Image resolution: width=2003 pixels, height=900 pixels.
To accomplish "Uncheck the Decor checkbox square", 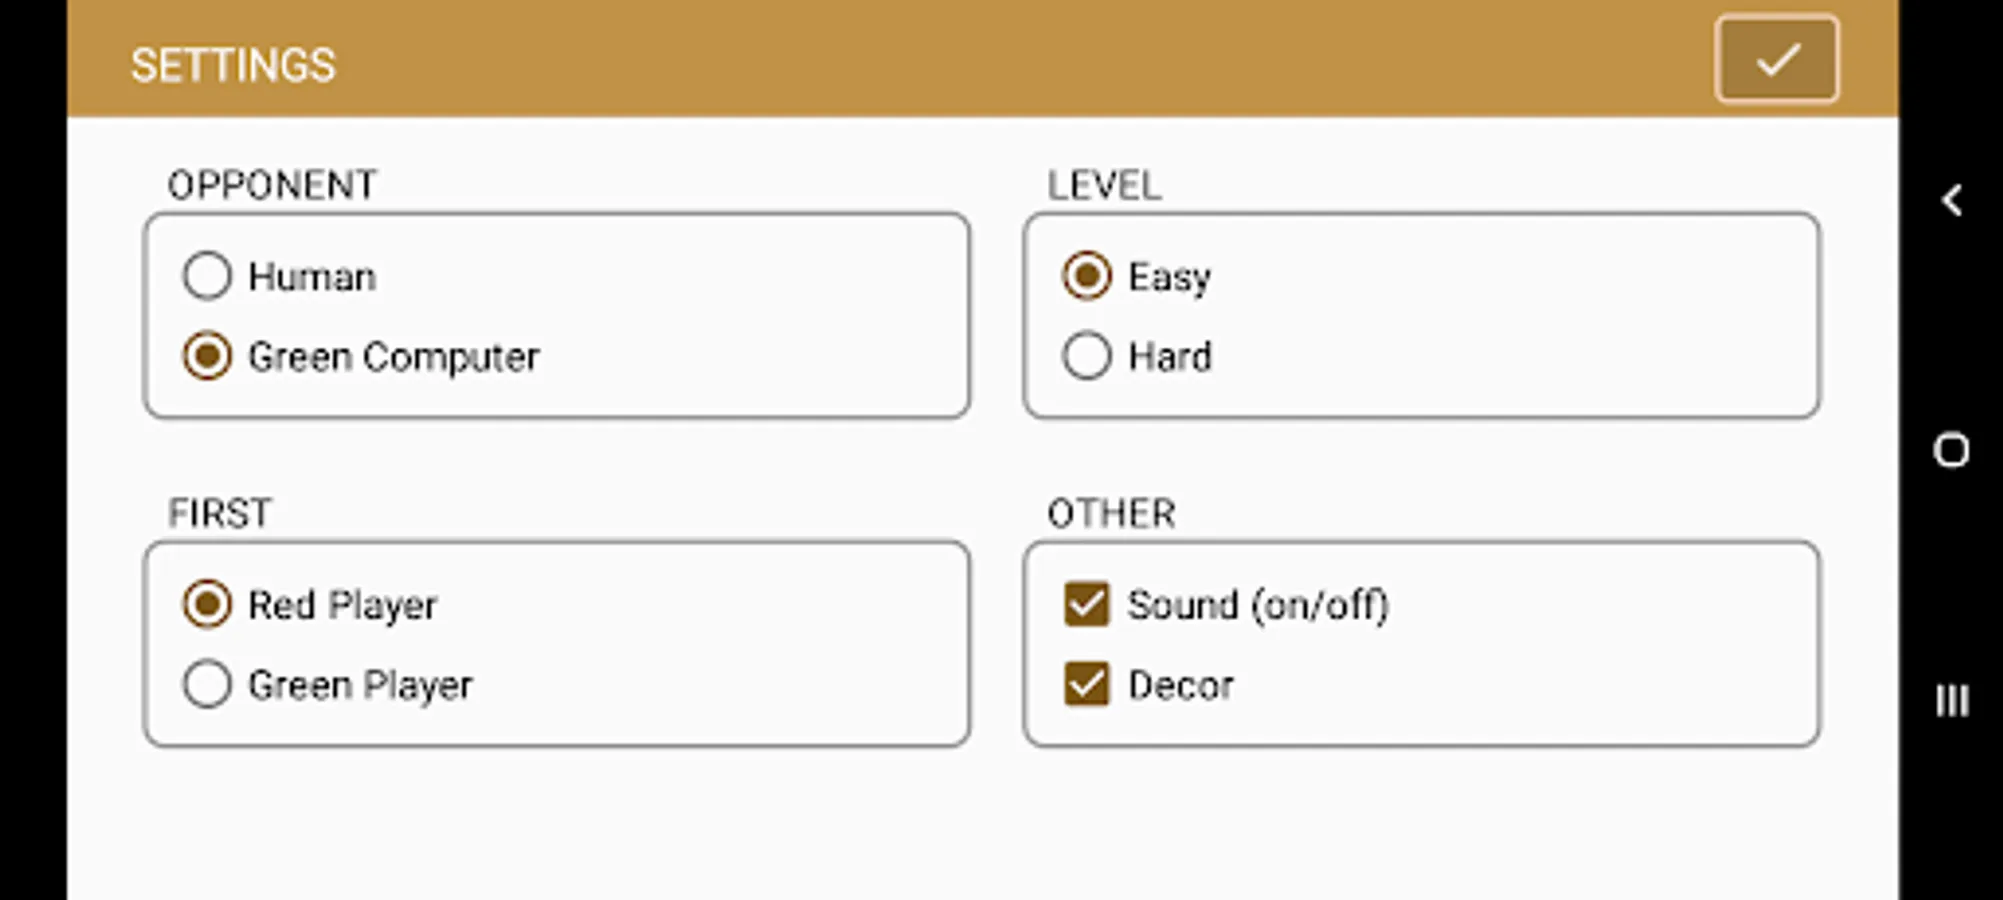I will point(1086,685).
